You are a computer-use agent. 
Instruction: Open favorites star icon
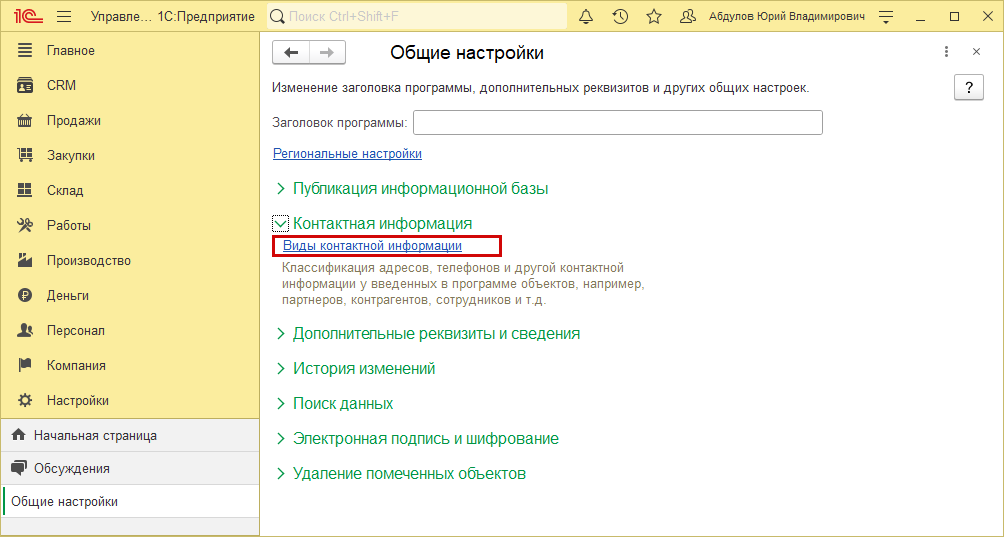point(654,16)
